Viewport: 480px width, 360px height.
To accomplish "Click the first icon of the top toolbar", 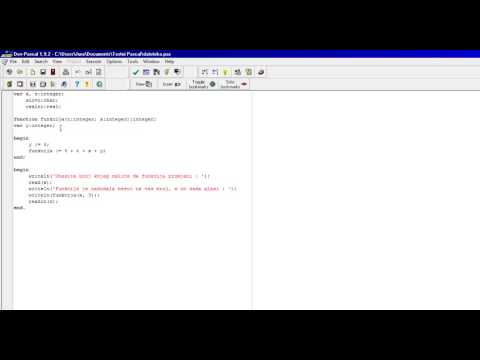I will tap(9, 72).
